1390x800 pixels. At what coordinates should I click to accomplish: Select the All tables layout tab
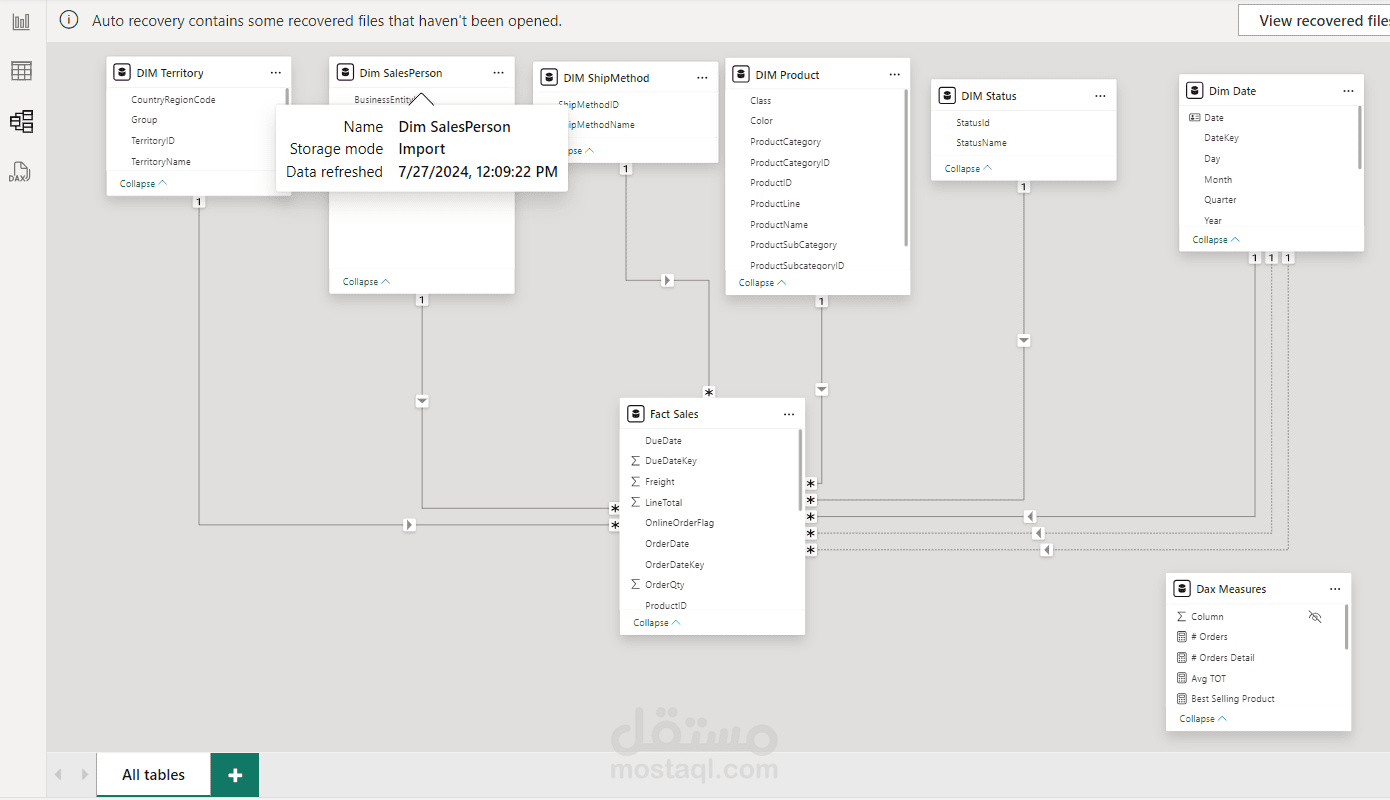[x=154, y=775]
